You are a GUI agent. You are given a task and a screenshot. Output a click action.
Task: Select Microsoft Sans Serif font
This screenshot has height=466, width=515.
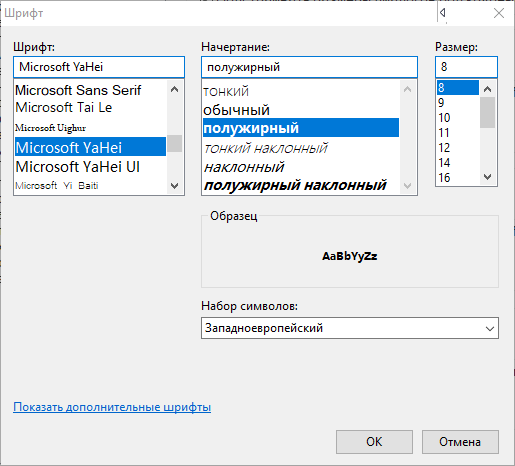pos(90,90)
